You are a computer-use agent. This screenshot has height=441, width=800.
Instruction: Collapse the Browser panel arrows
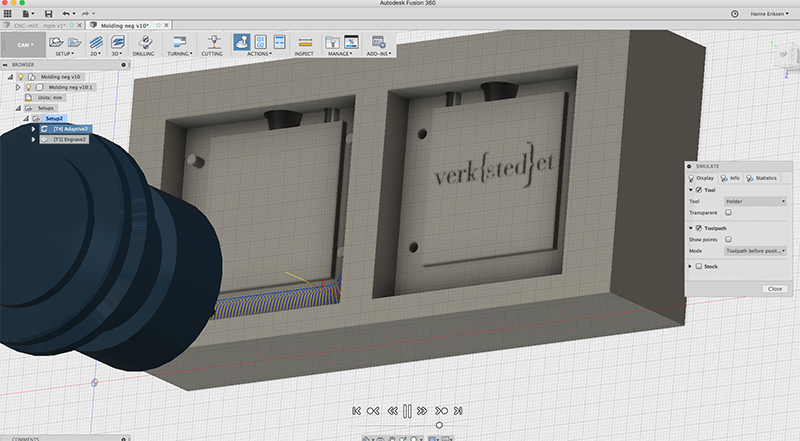[5, 65]
